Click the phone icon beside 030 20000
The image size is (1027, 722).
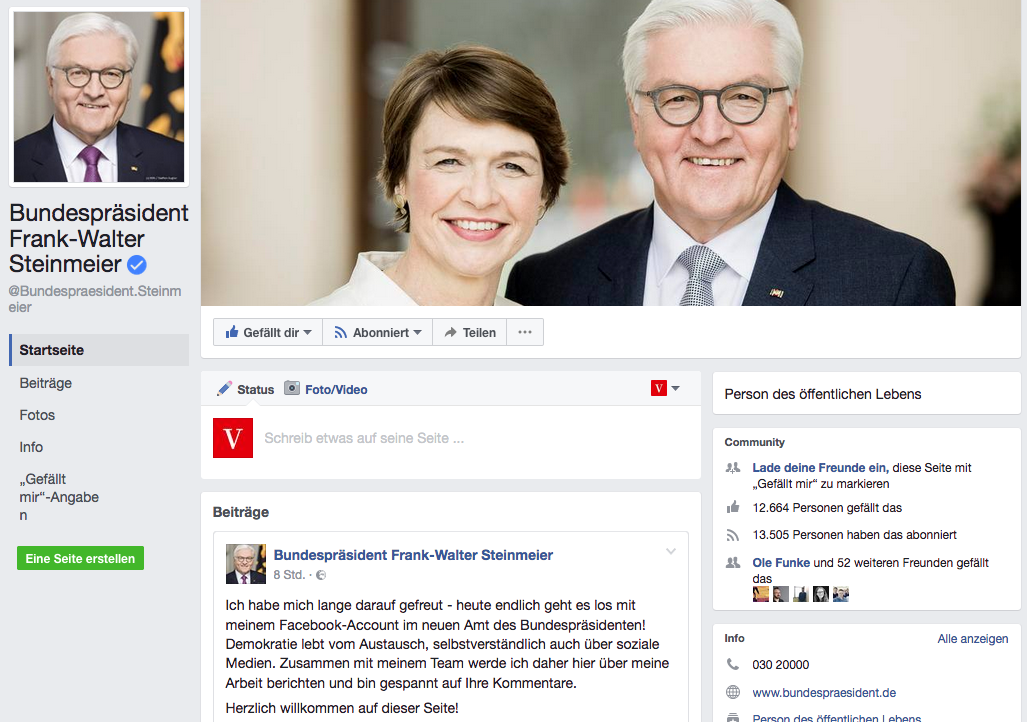[733, 664]
